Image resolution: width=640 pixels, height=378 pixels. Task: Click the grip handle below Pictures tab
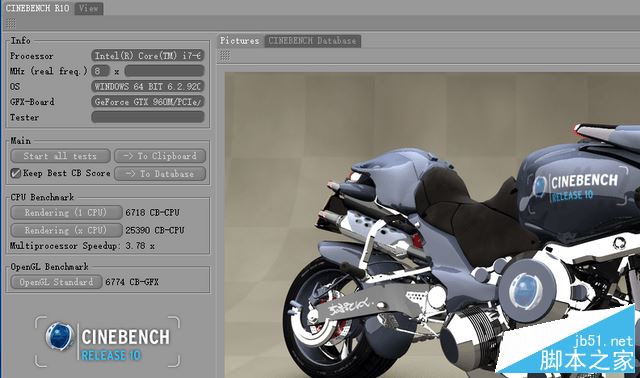pyautogui.click(x=224, y=55)
